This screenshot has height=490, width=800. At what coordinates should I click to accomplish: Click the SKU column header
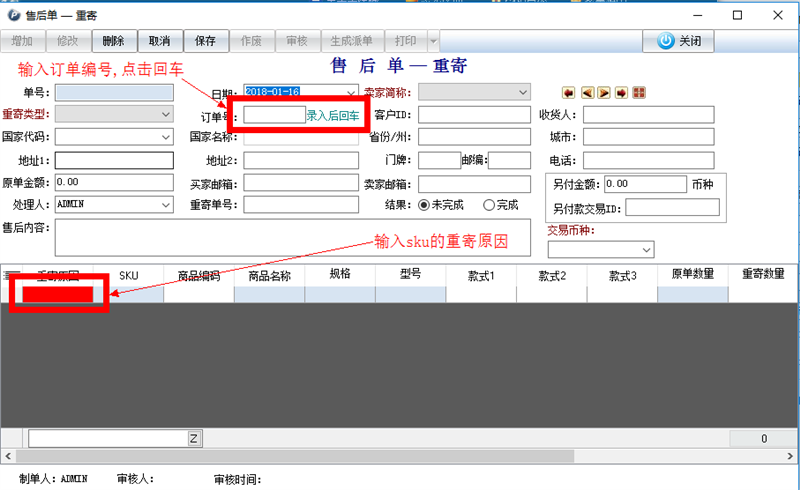pyautogui.click(x=129, y=275)
